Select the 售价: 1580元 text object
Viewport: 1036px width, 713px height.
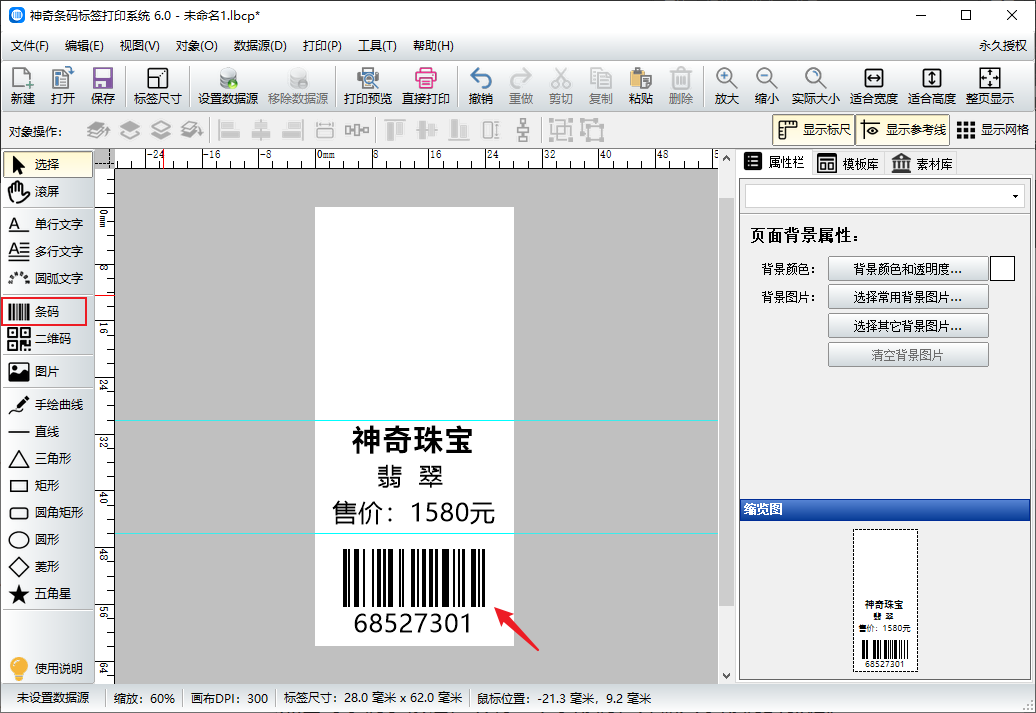(x=414, y=512)
